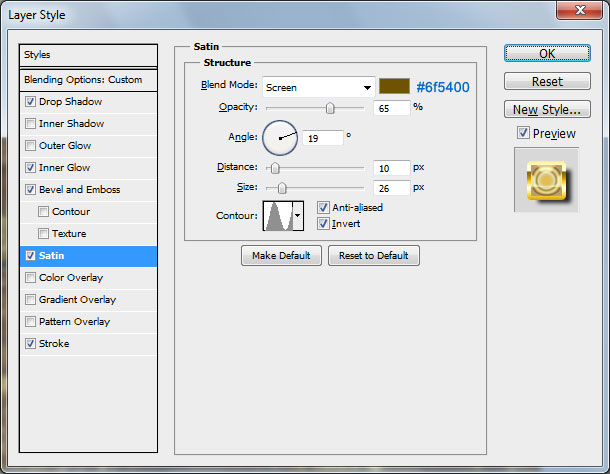Click the Distance slider handle
Viewport: 610px width, 474px height.
click(x=275, y=168)
